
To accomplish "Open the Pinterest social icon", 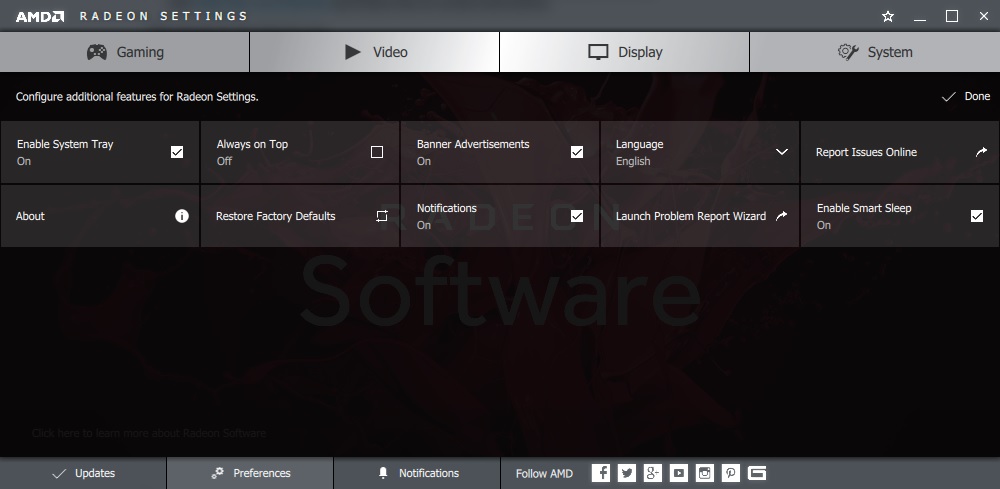I will pyautogui.click(x=731, y=473).
